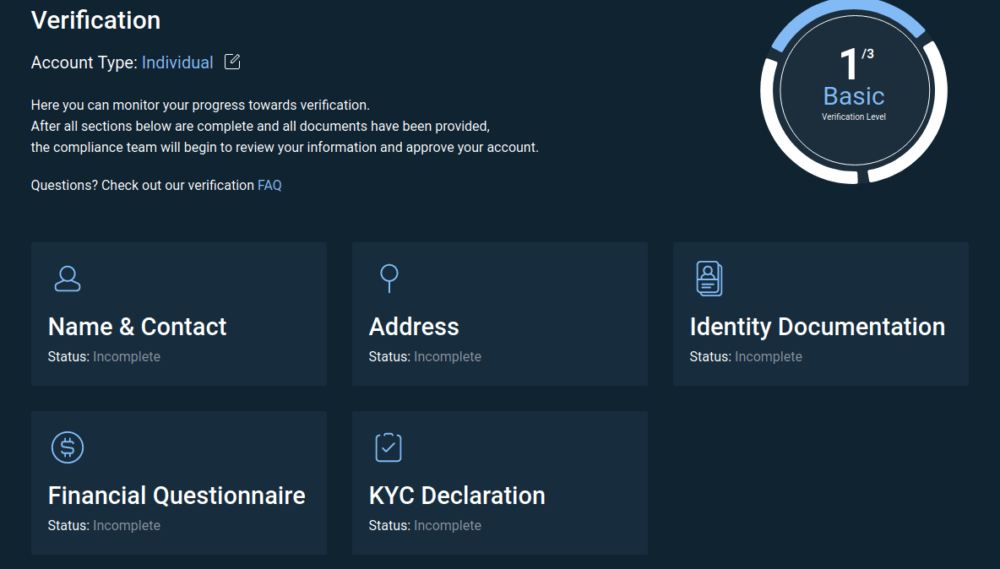1000x569 pixels.
Task: Click the person icon on Name & Contact card
Action: (67, 279)
